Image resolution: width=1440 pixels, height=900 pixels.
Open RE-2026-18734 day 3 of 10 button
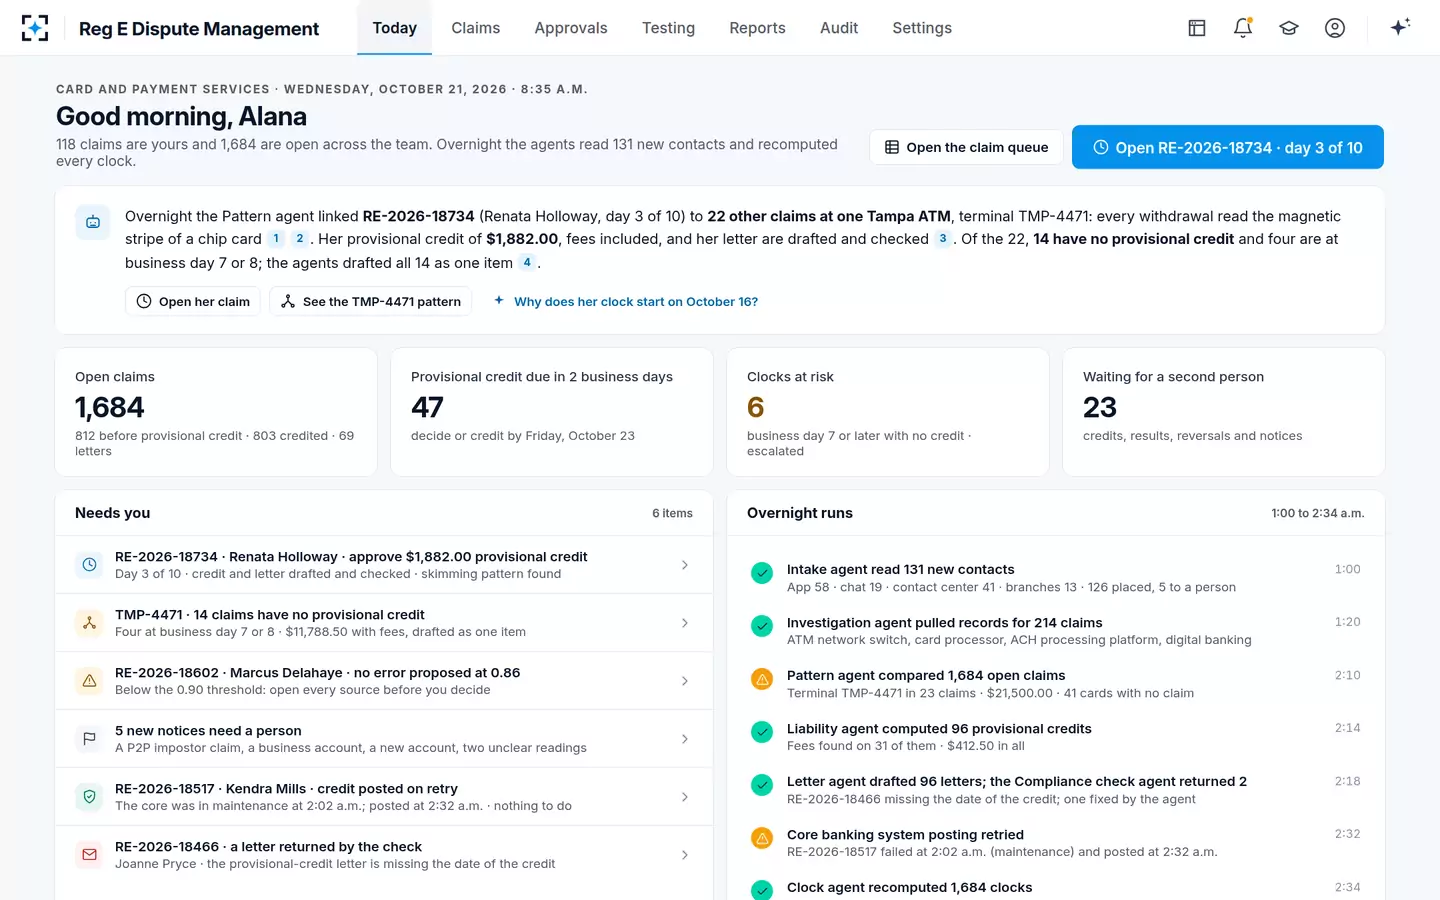pos(1228,147)
